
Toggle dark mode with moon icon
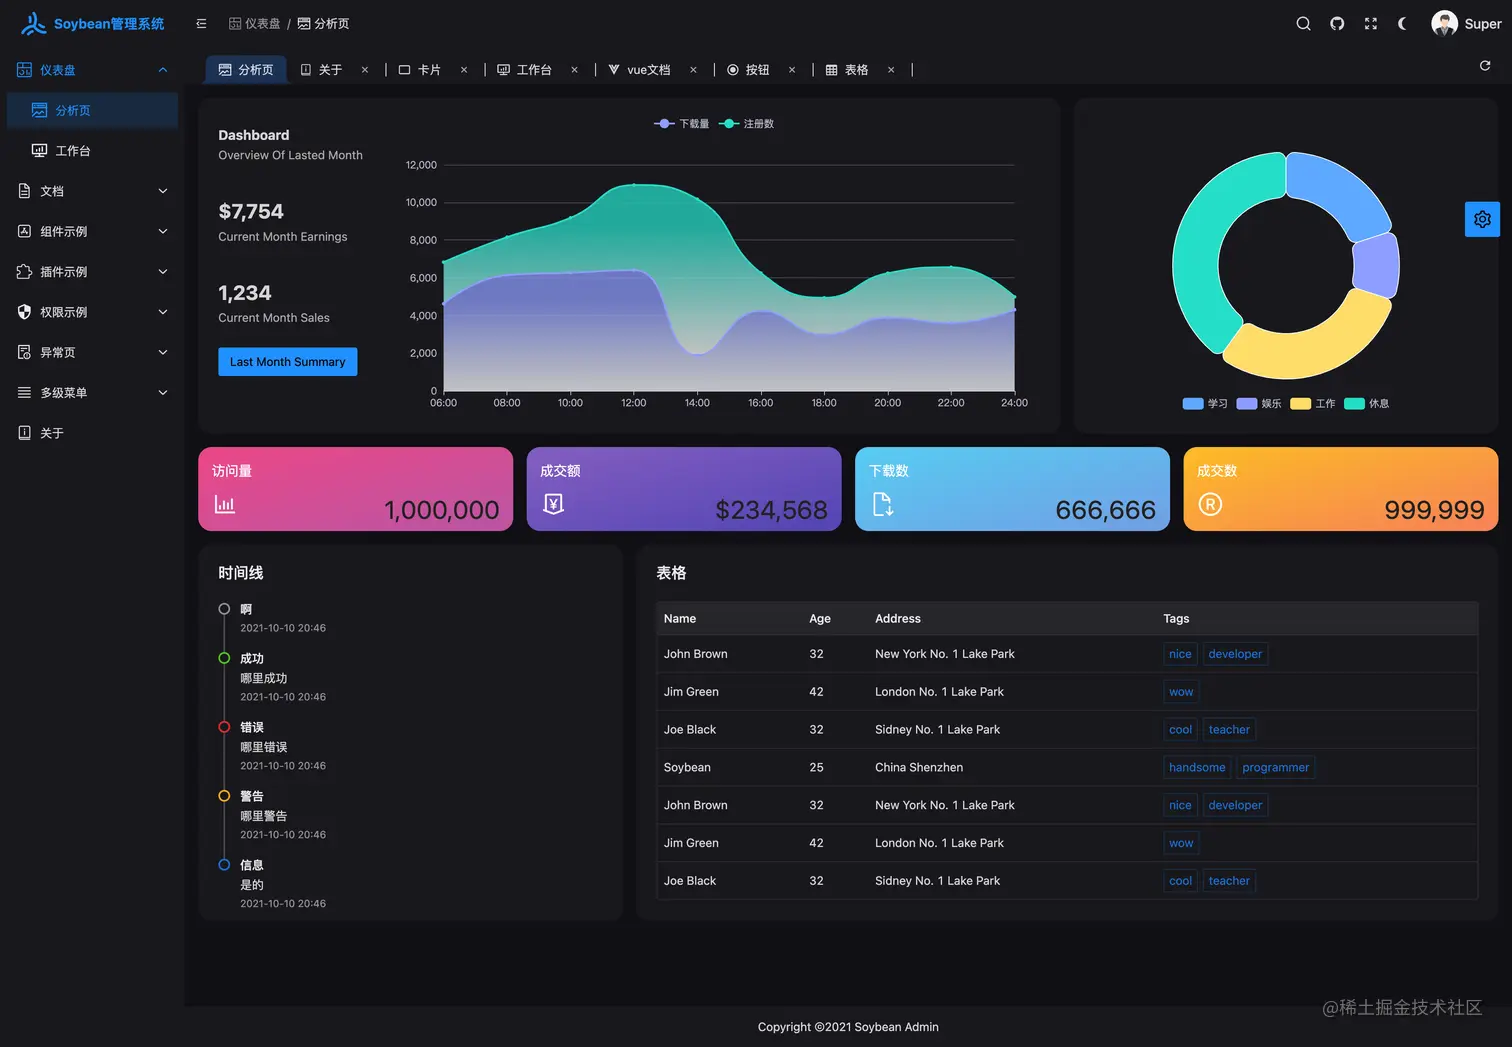pyautogui.click(x=1403, y=24)
